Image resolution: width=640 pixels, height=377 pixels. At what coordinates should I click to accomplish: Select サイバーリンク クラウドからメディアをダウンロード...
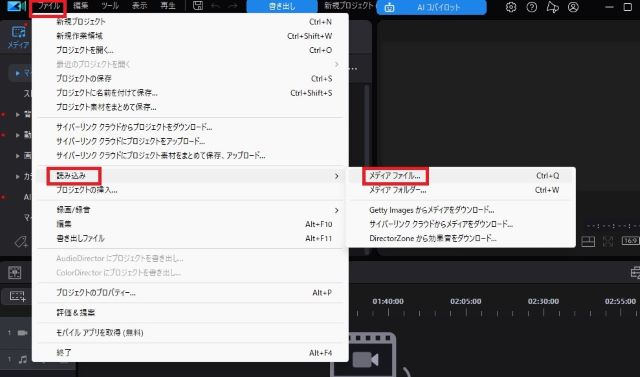click(x=461, y=224)
